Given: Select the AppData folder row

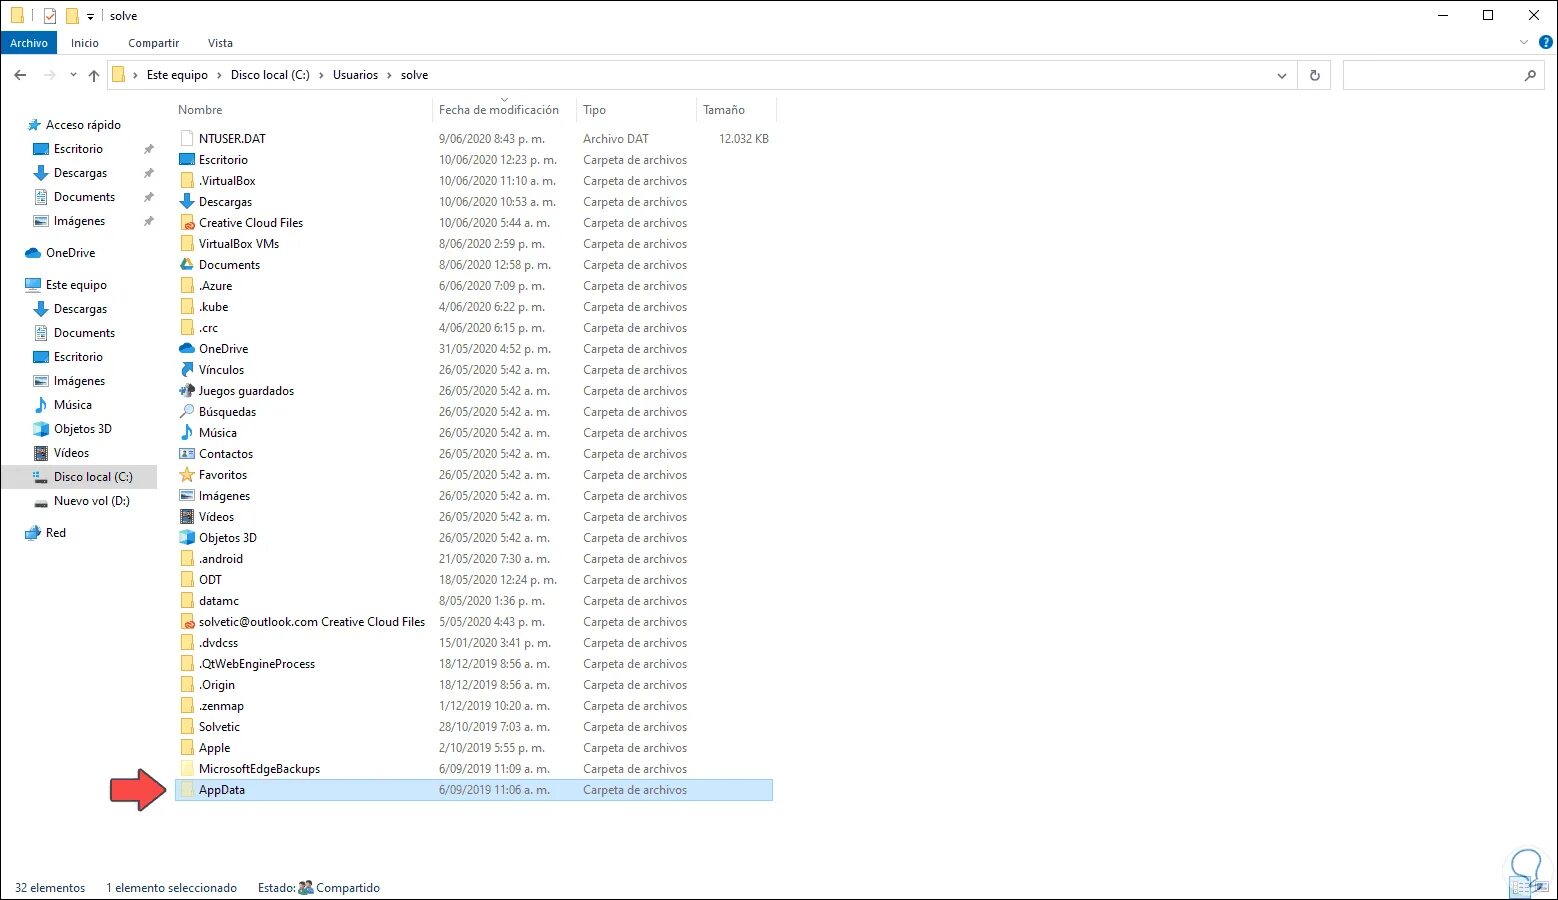Looking at the screenshot, I should tap(474, 790).
